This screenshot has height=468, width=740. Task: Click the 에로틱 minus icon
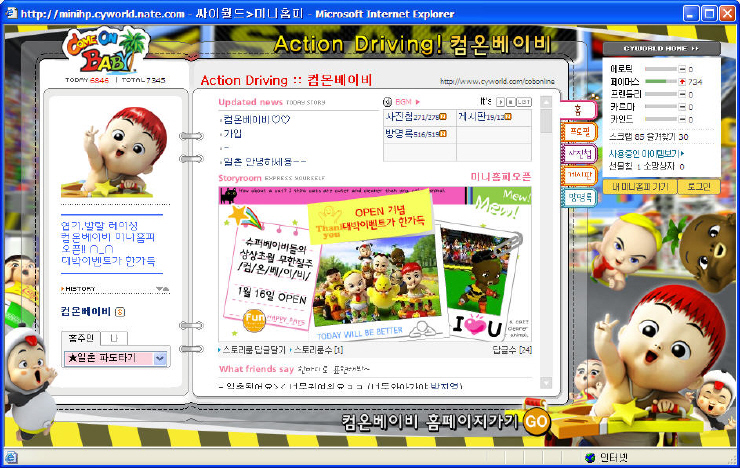pyautogui.click(x=682, y=69)
